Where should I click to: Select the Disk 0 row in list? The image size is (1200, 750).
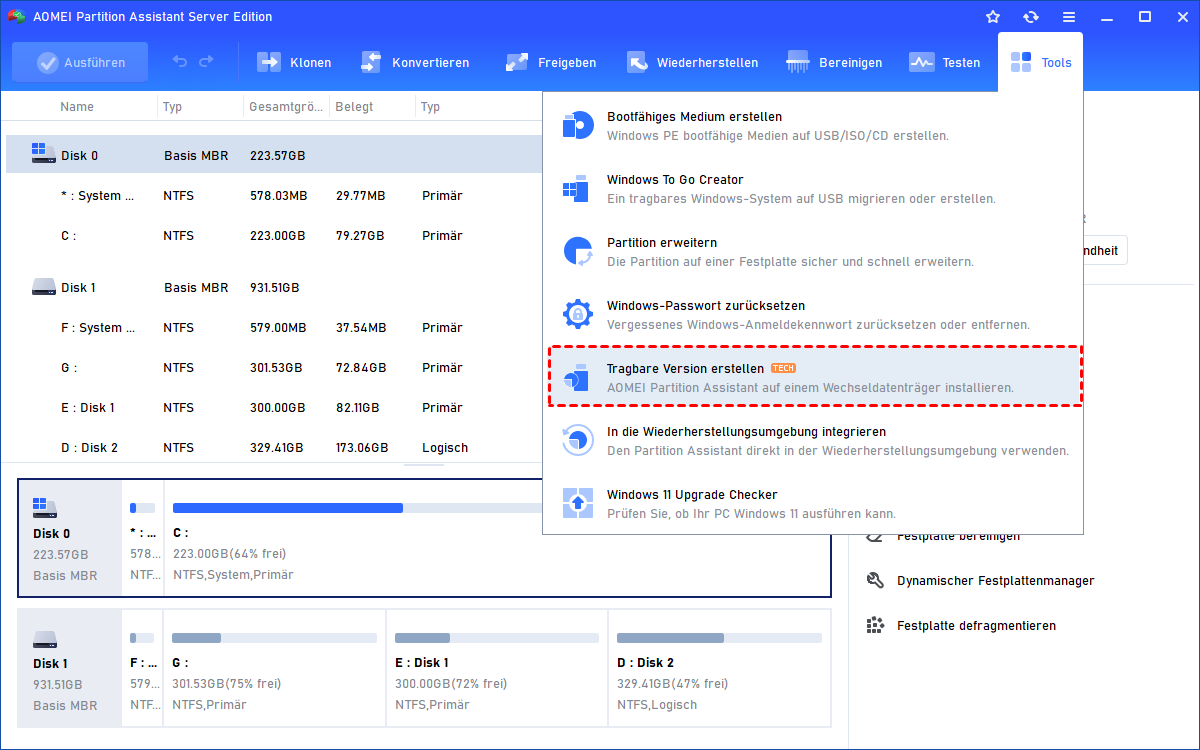(275, 155)
